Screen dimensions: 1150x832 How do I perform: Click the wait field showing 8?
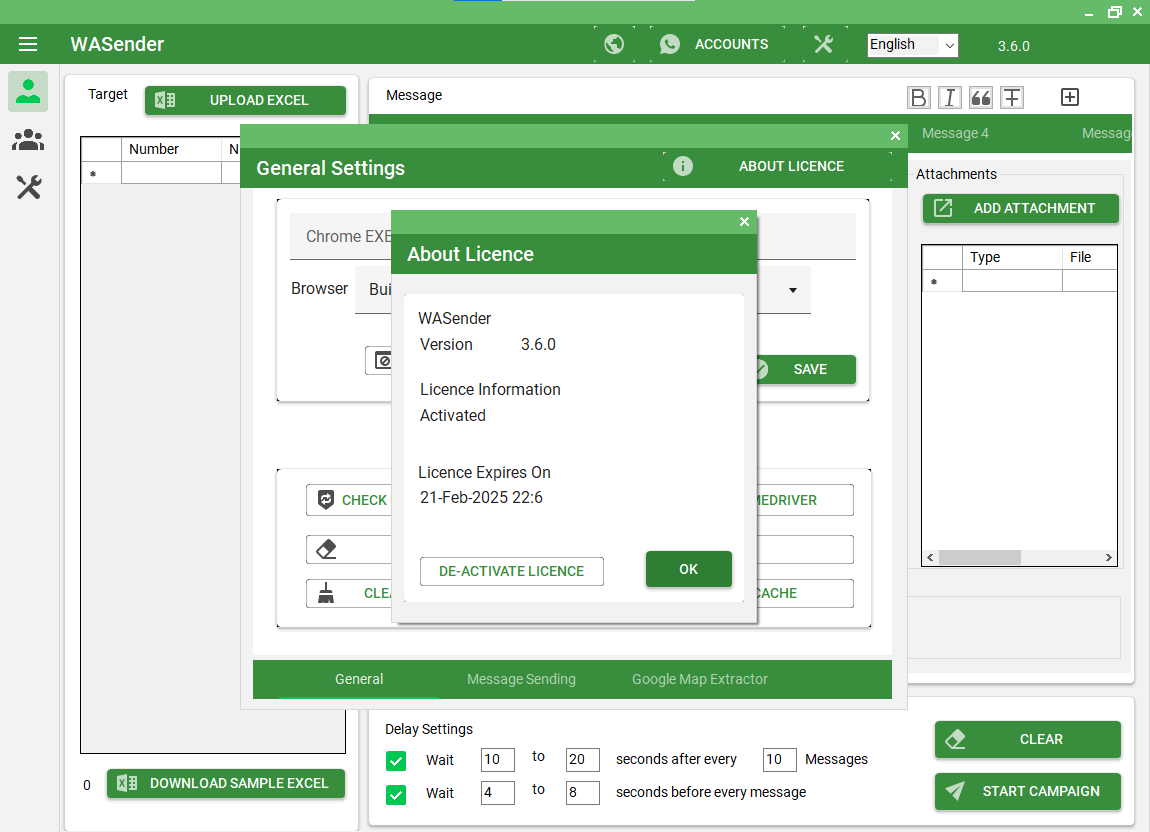point(582,792)
